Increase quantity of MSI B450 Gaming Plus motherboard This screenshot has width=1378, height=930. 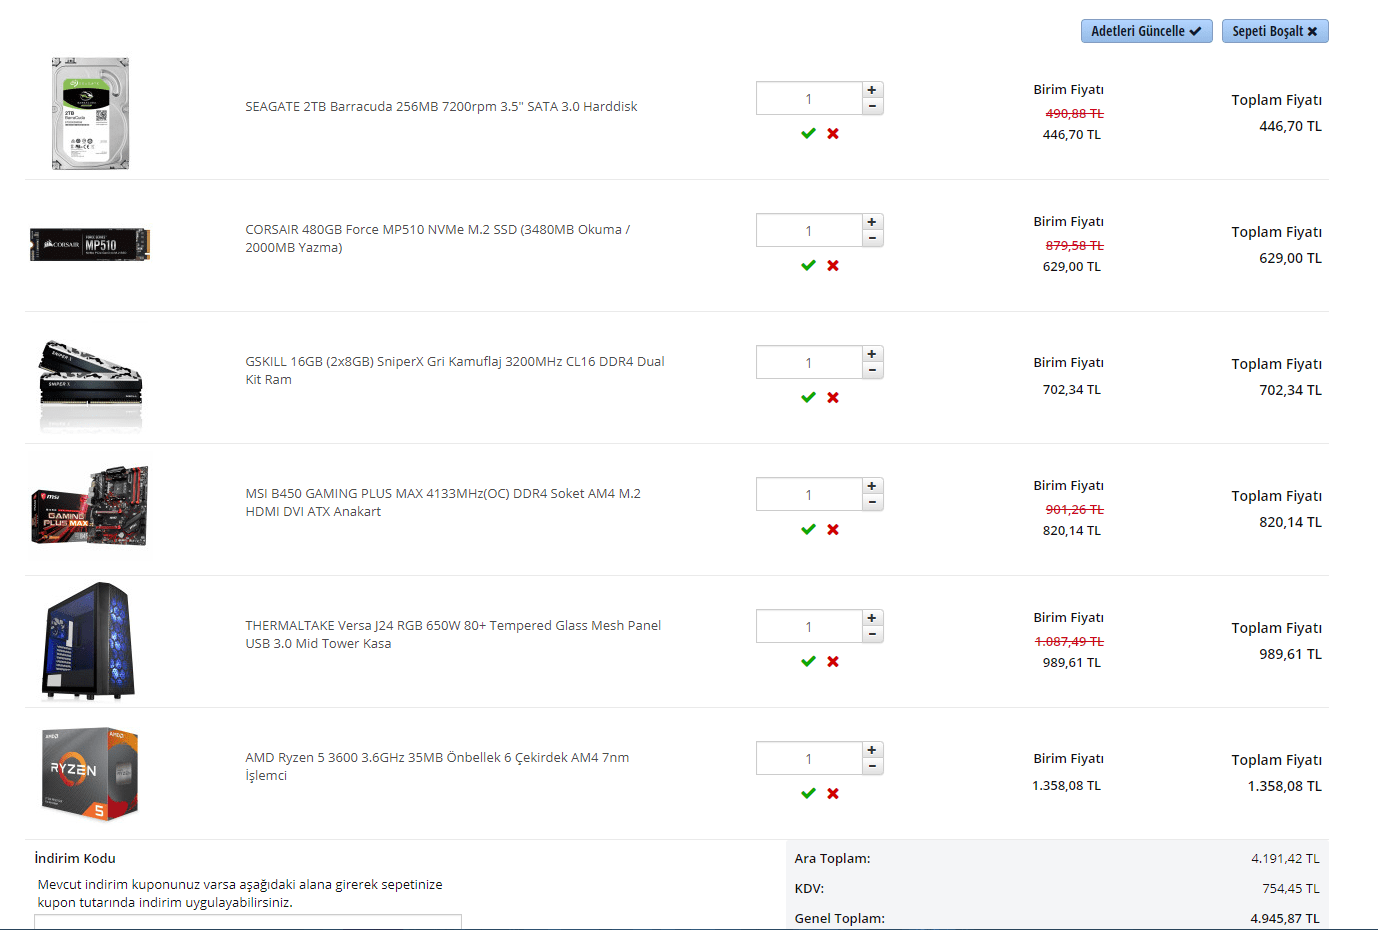coord(872,486)
